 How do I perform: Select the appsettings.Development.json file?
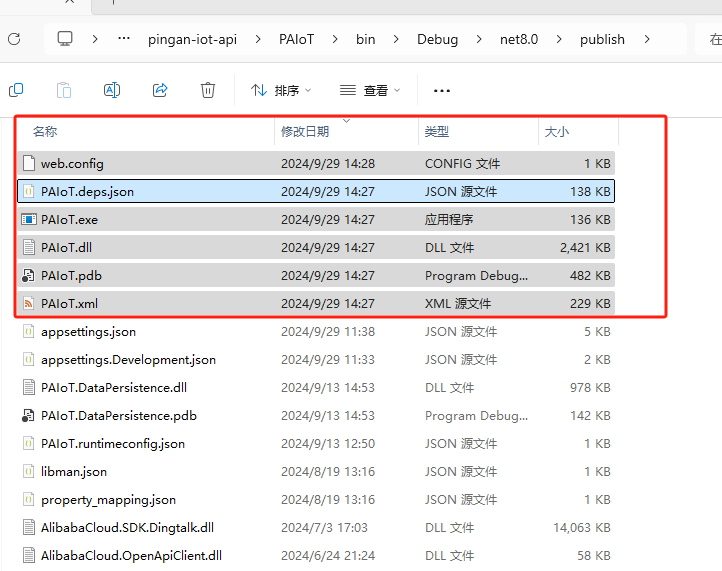pos(128,359)
